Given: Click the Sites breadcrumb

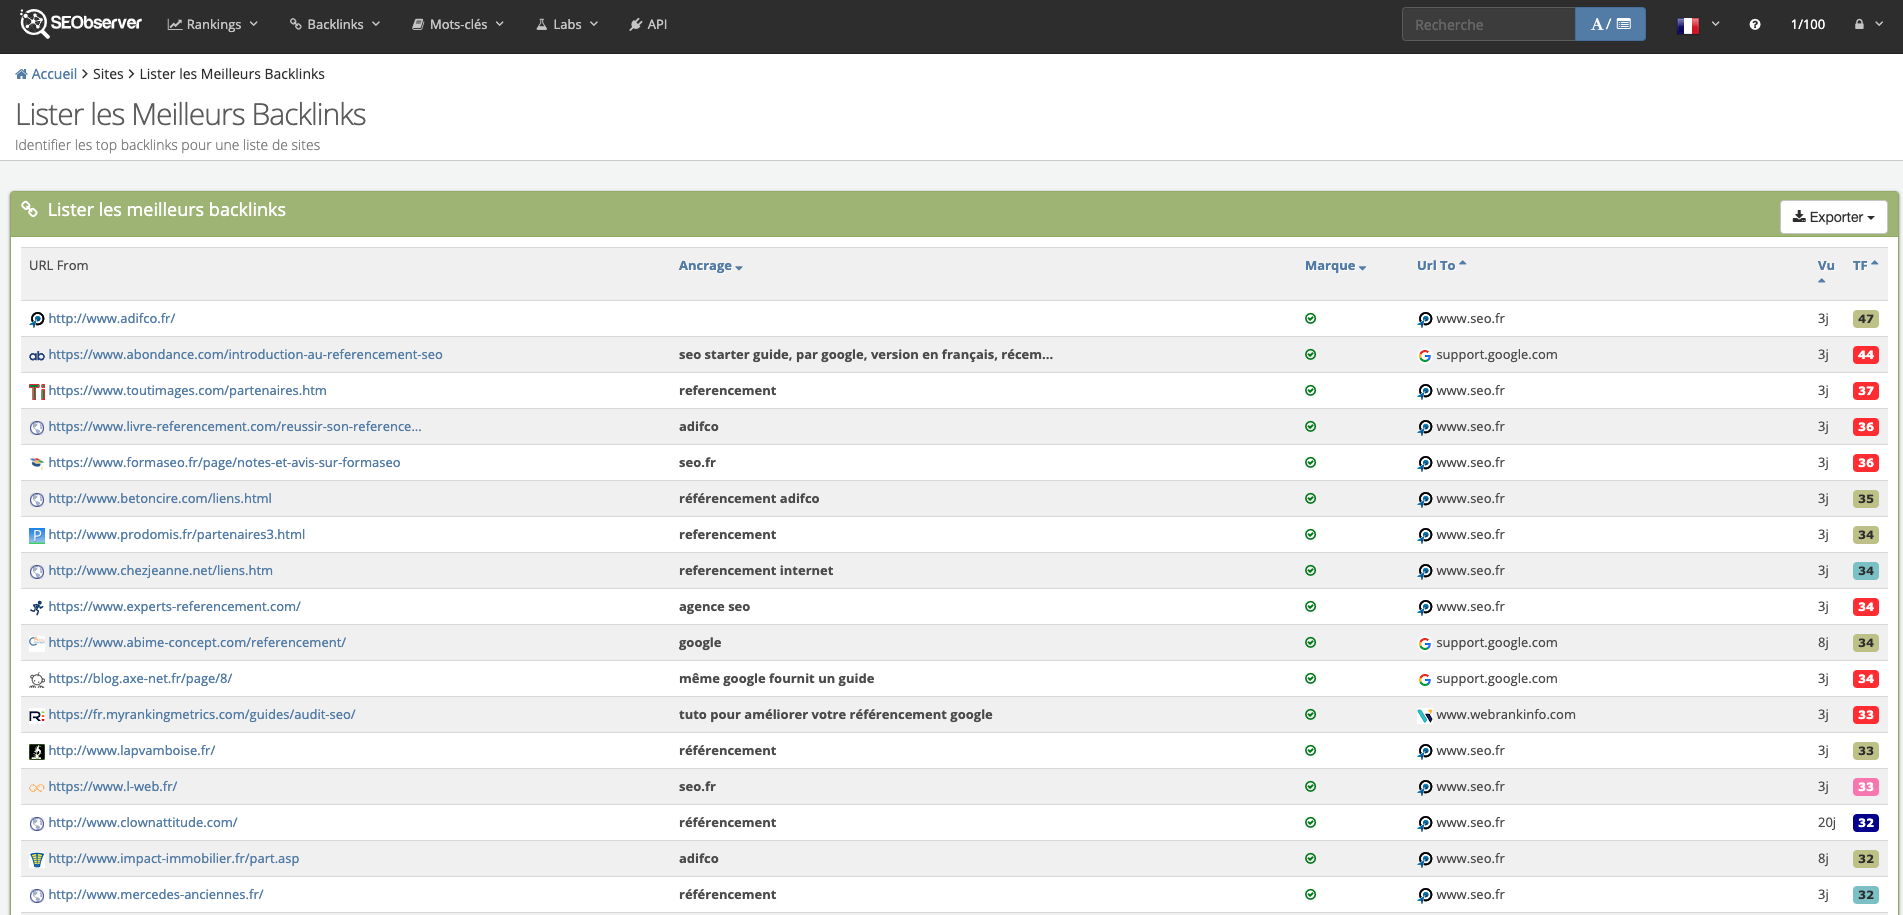Looking at the screenshot, I should point(108,74).
